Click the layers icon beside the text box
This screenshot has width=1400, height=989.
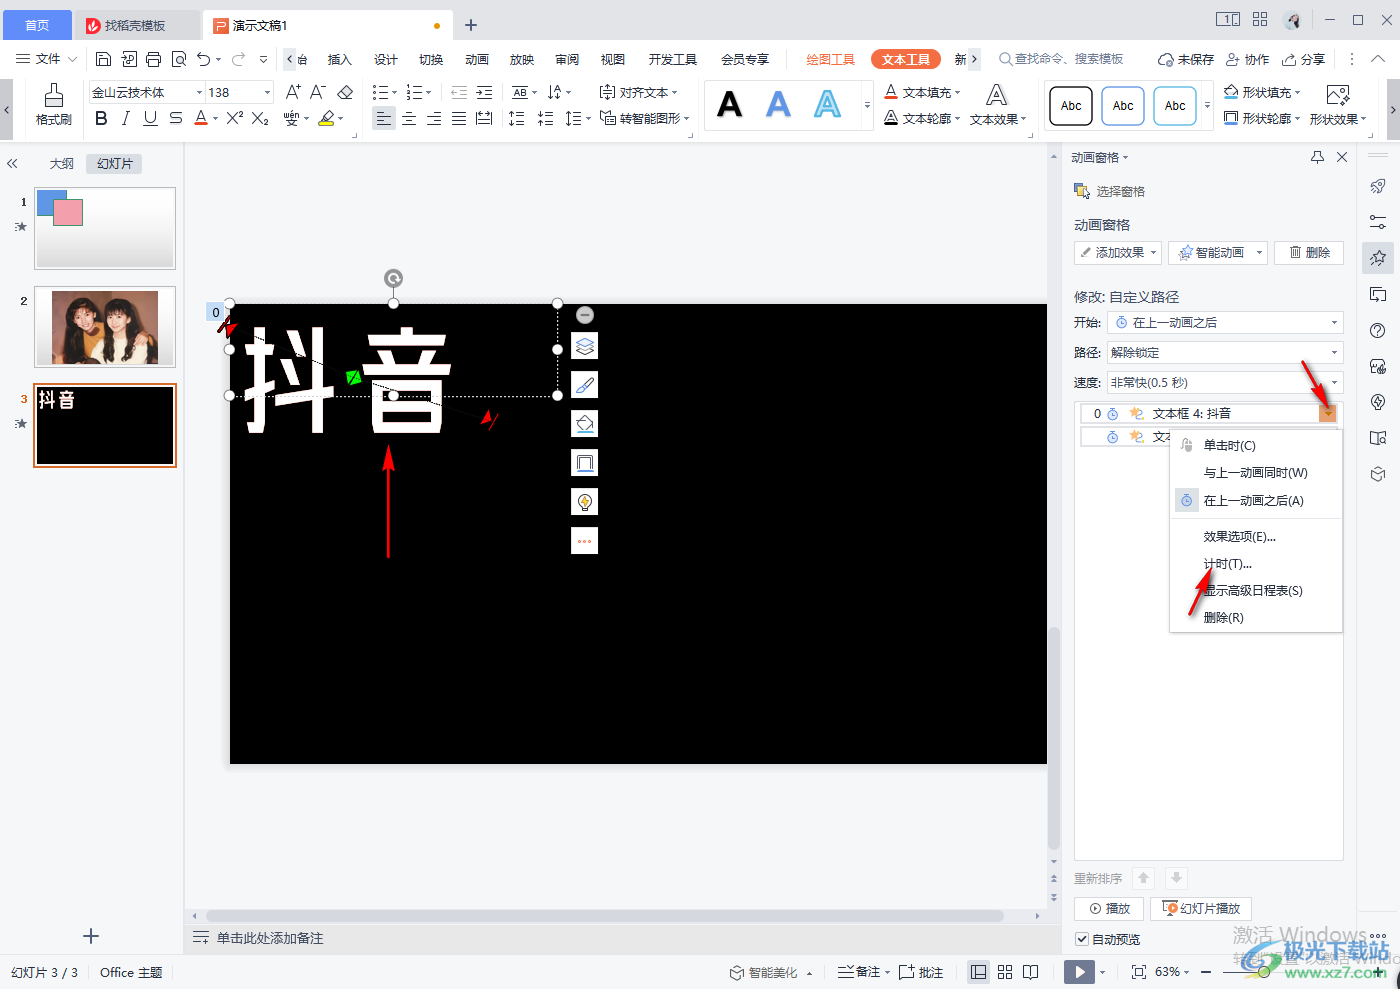585,346
